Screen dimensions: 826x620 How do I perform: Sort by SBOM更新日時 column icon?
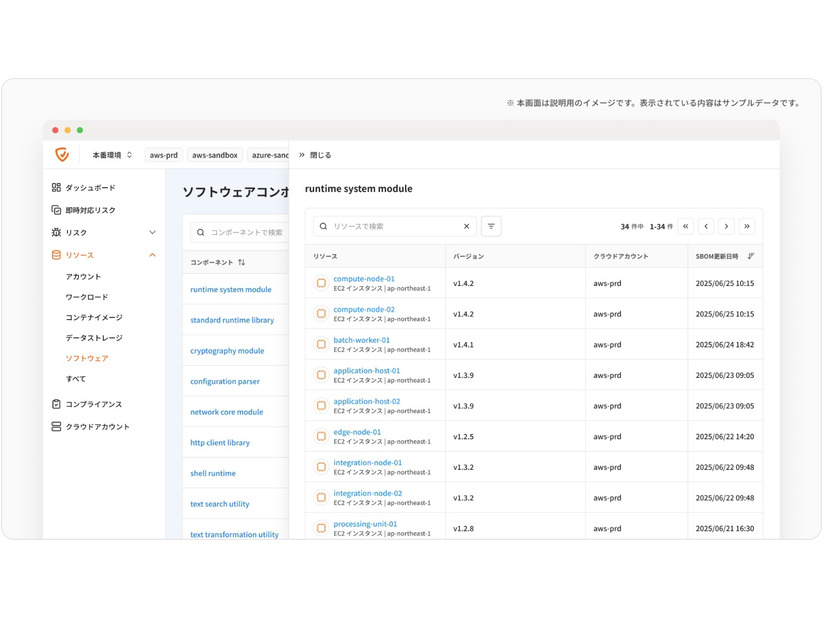[x=751, y=257]
